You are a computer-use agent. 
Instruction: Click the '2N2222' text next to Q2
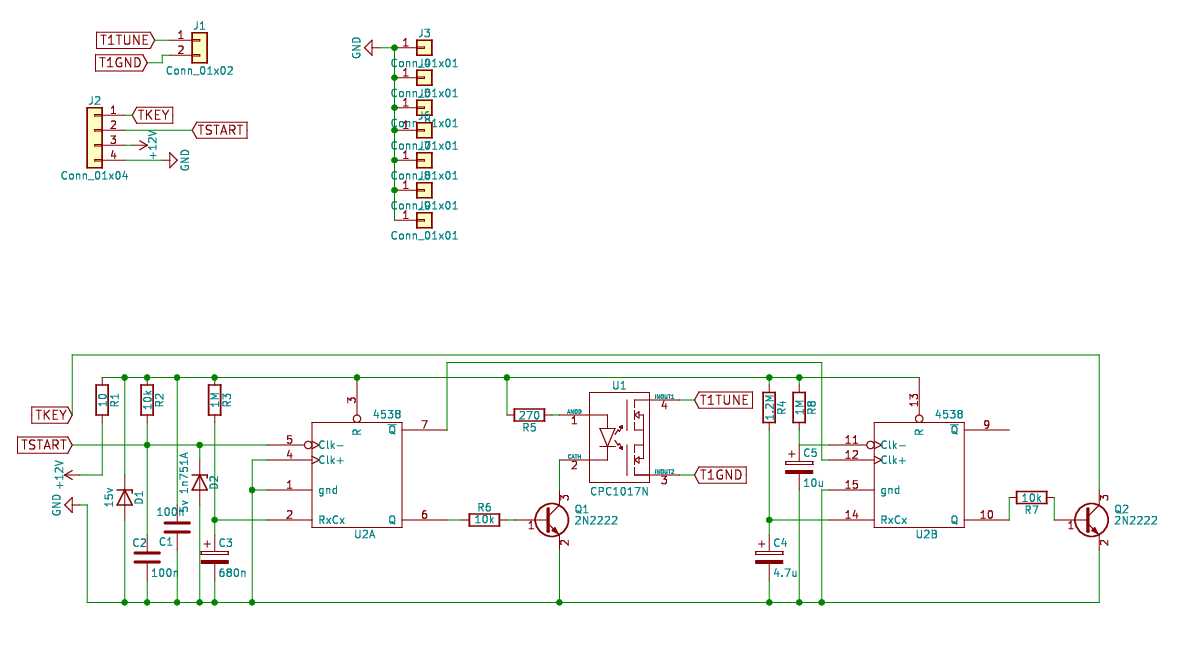1136,521
